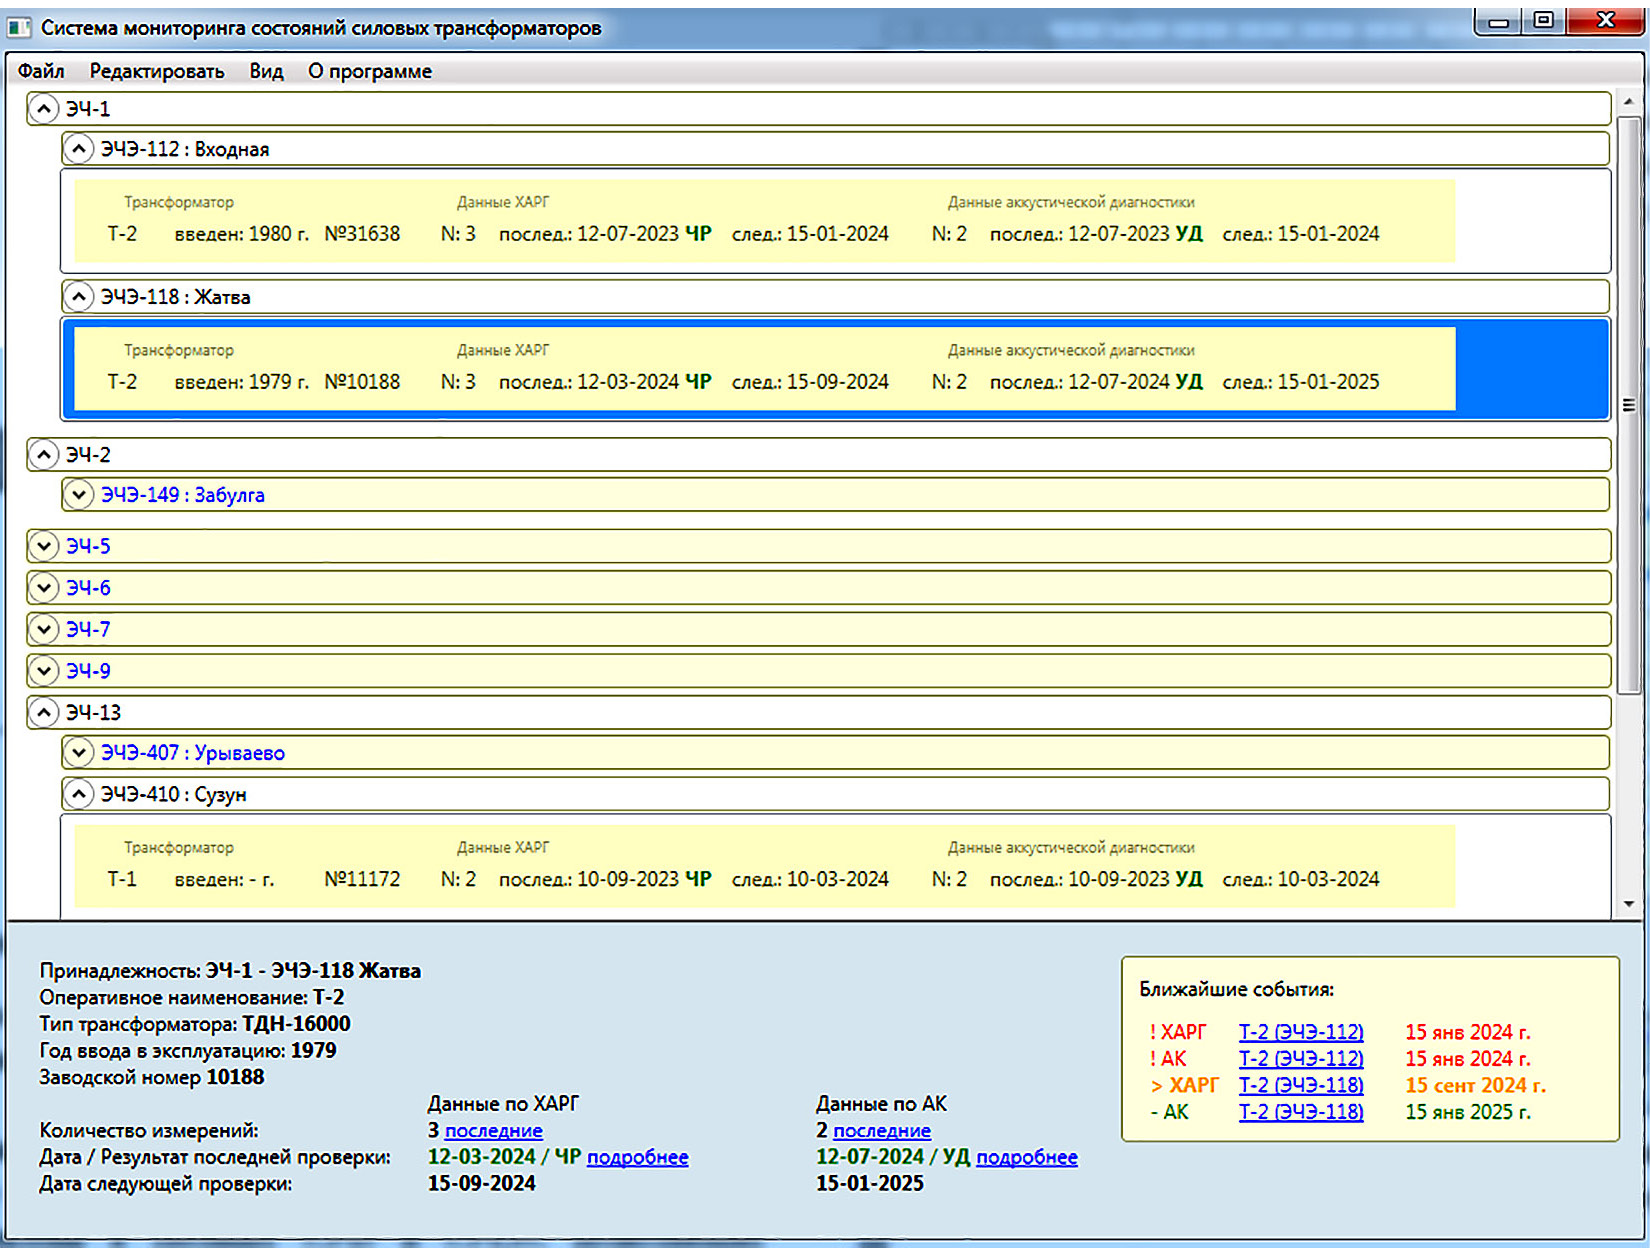Expand the ЭЧ-5 group

pyautogui.click(x=43, y=546)
